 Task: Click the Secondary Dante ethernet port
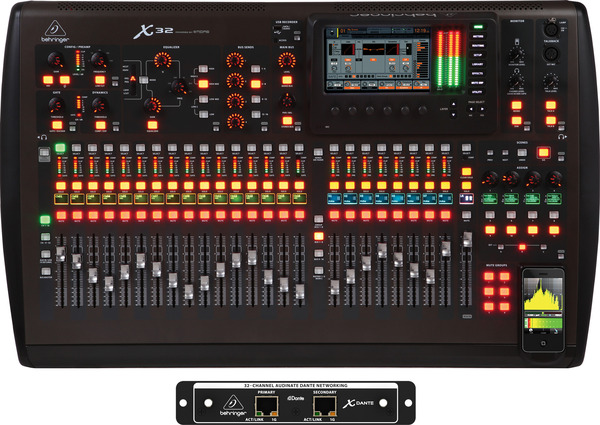coord(326,402)
